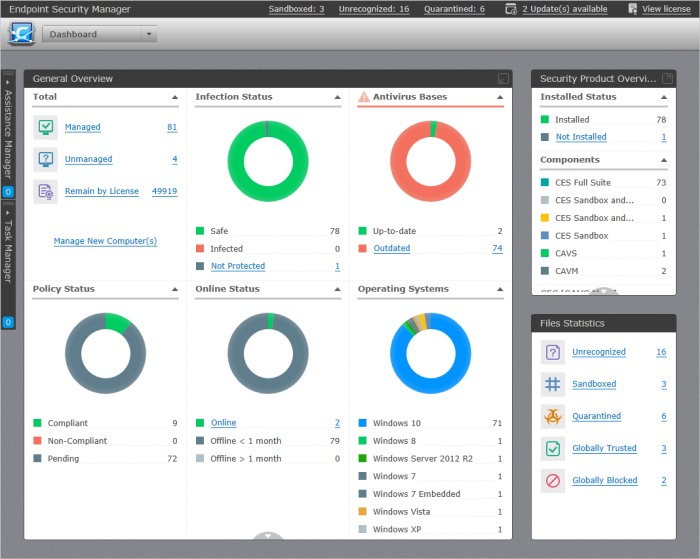Click the Unrecognized files icon

click(x=553, y=352)
